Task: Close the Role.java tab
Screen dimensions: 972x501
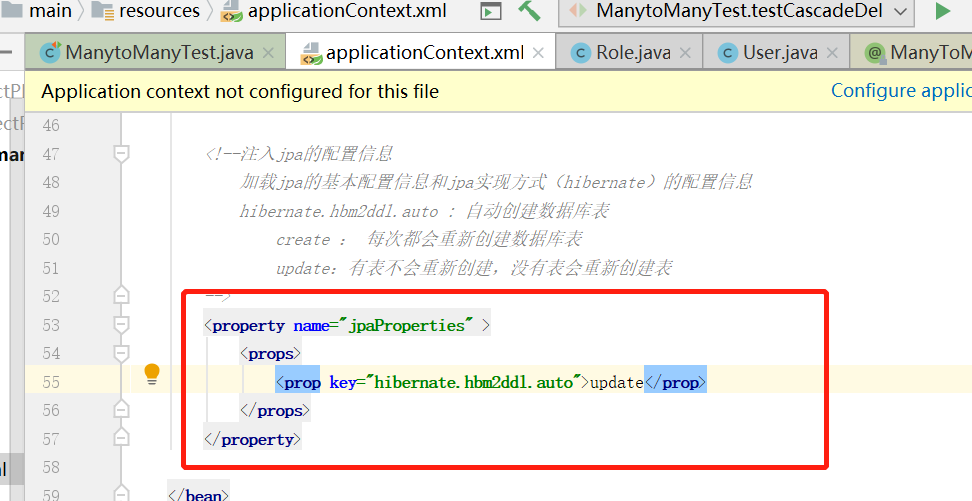Action: (686, 53)
